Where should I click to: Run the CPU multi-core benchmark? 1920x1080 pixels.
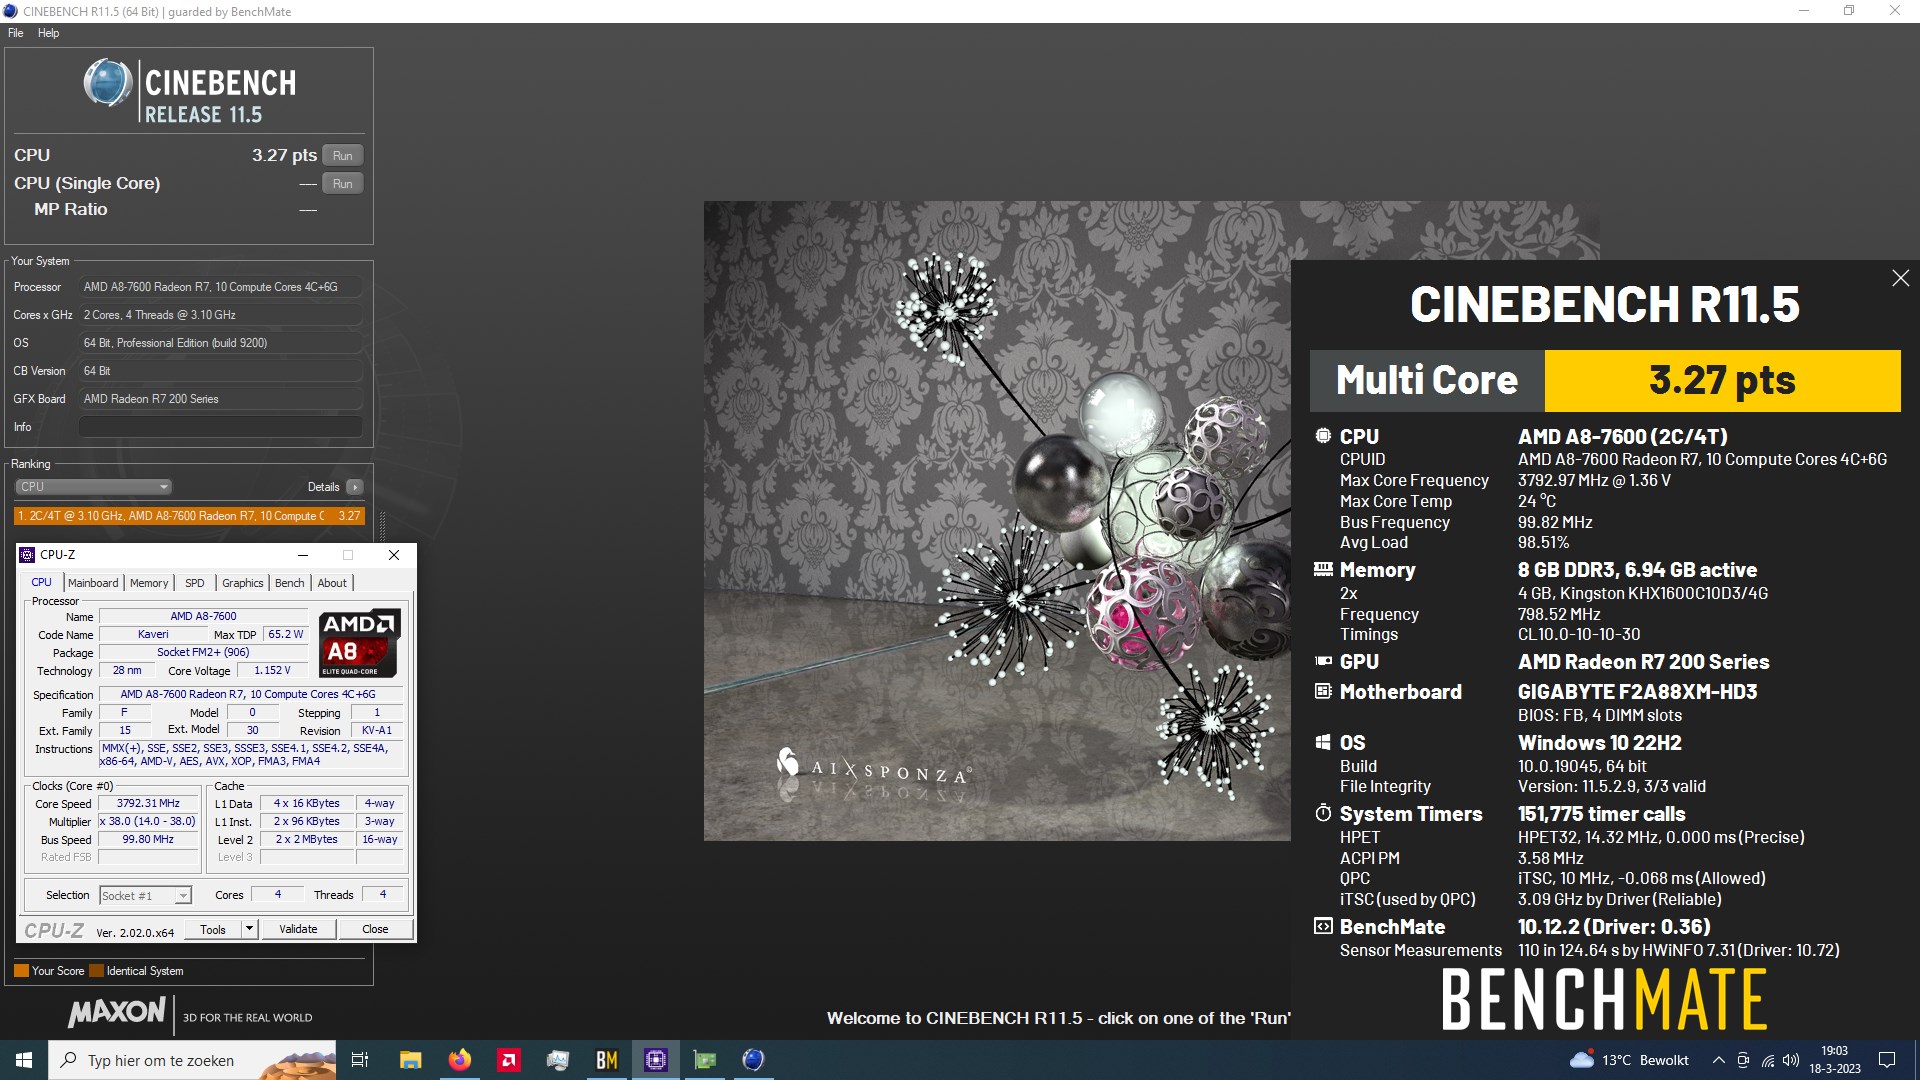pos(342,156)
